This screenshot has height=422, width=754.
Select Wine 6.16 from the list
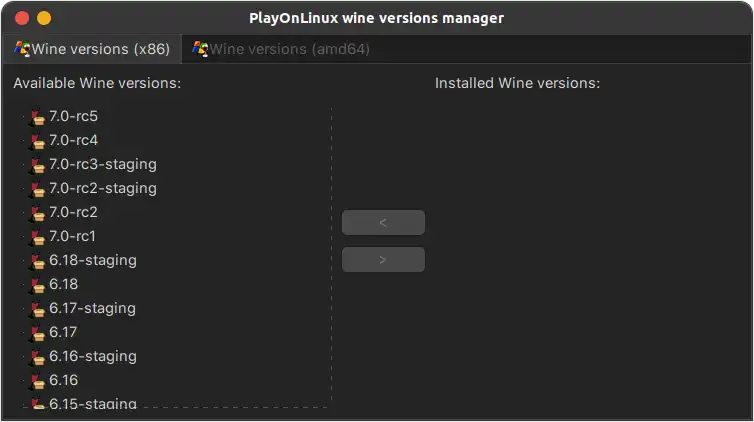(63, 381)
